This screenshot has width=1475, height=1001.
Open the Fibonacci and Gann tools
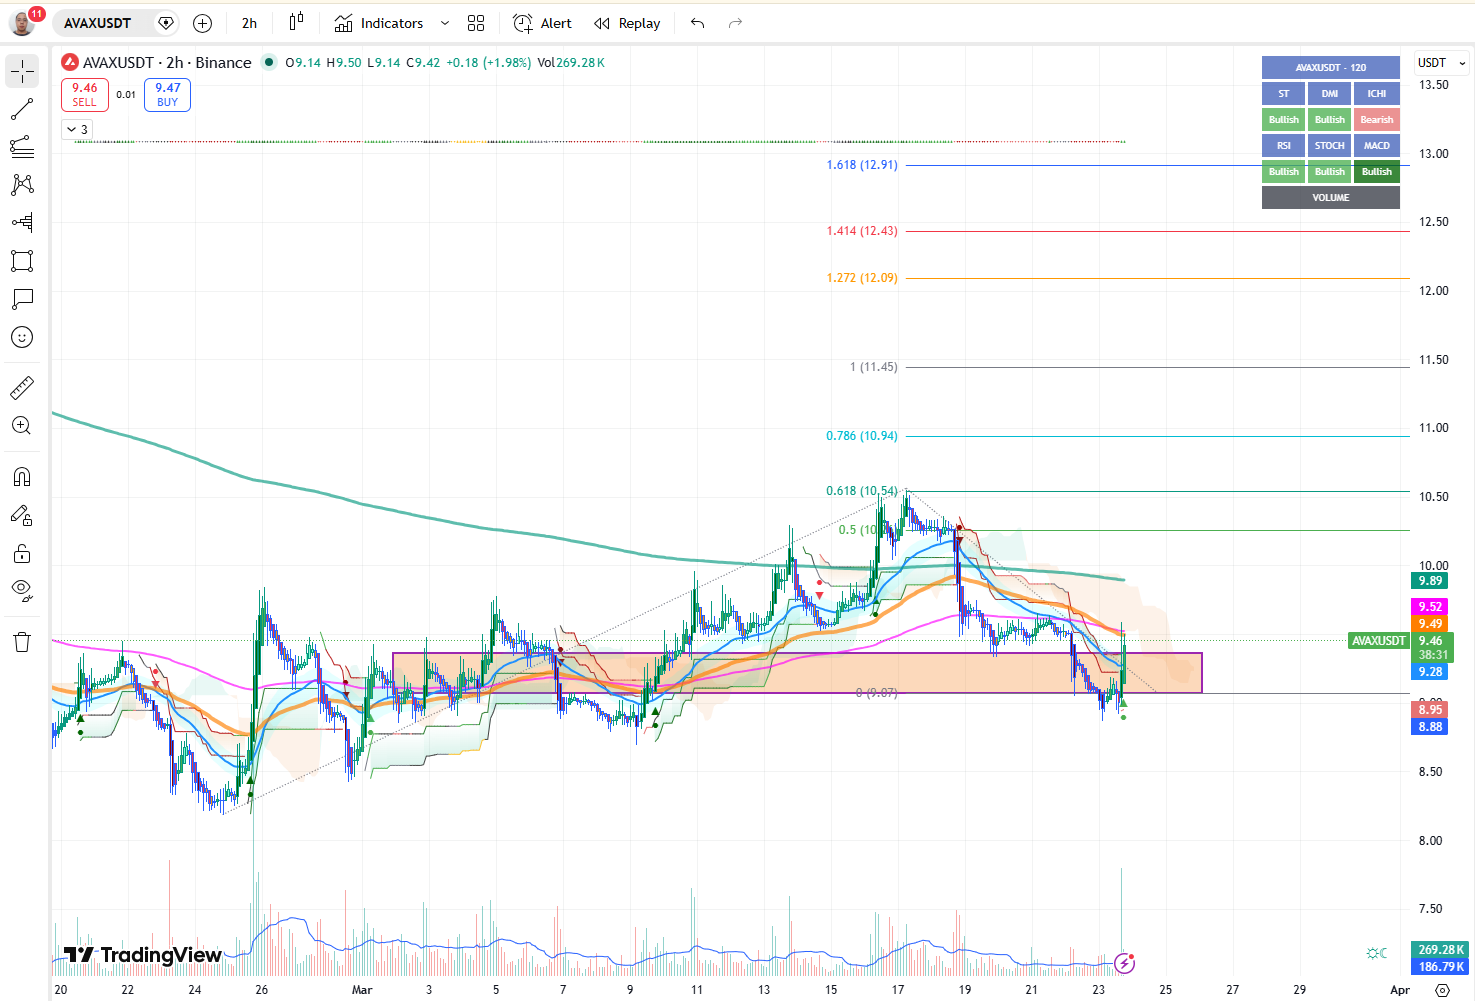(x=22, y=147)
